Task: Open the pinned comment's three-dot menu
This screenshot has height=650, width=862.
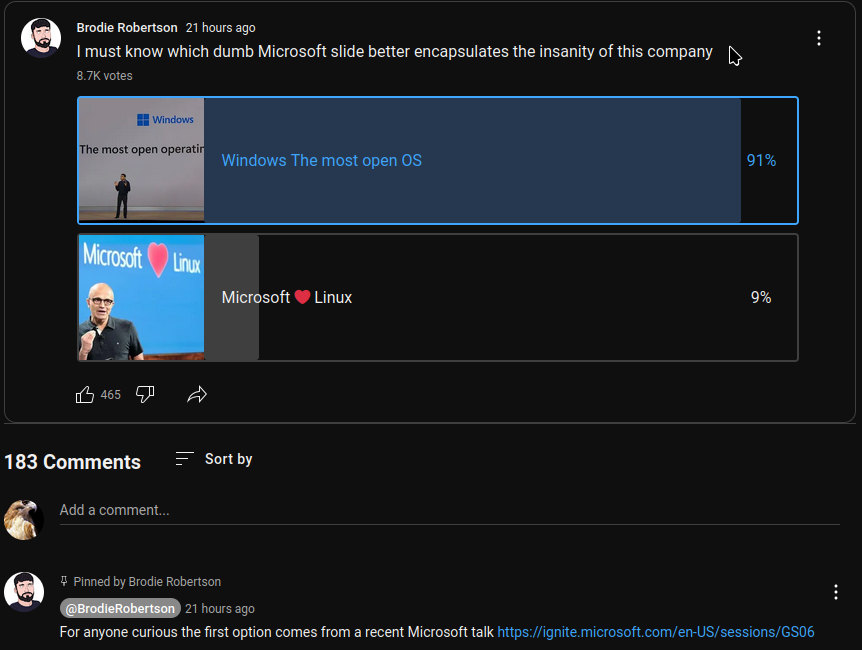Action: (x=836, y=592)
